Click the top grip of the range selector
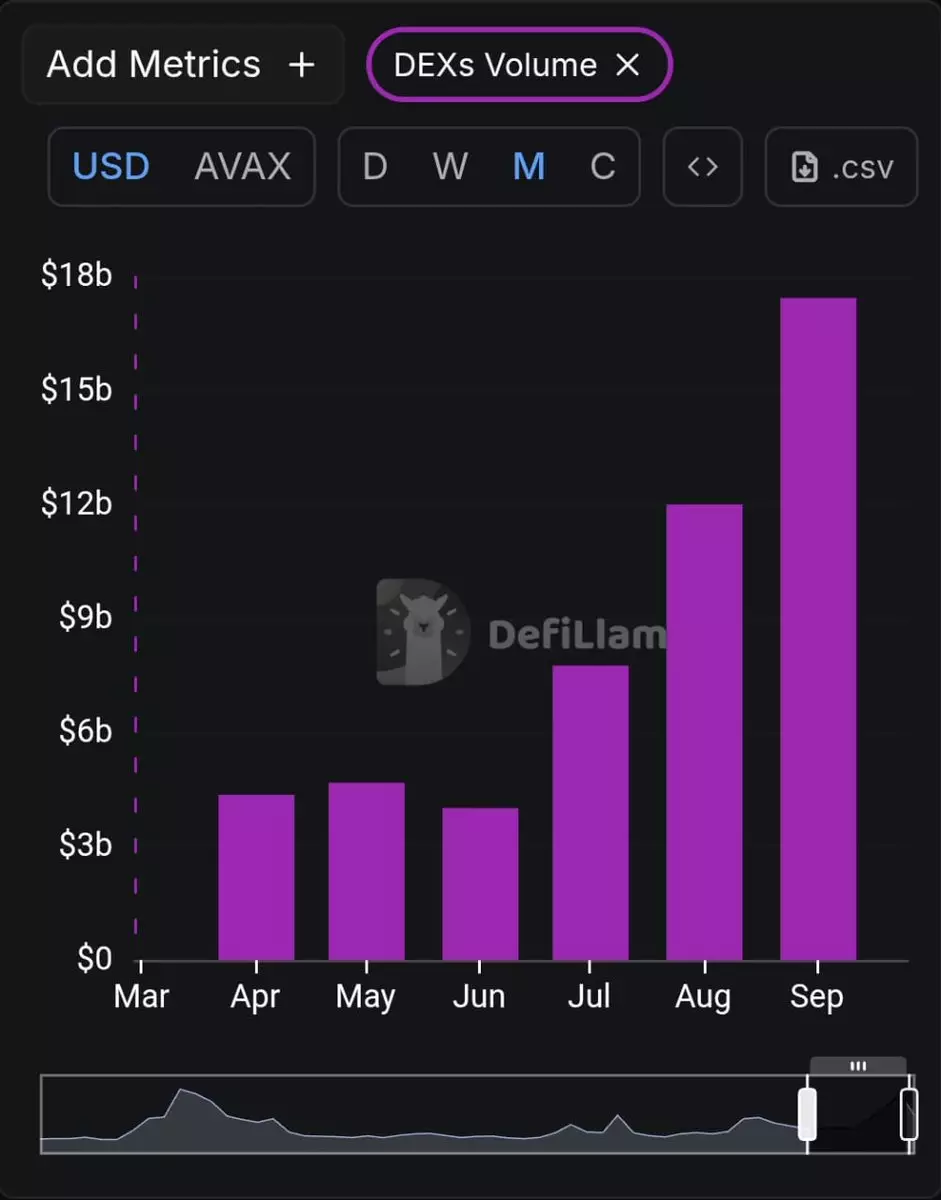This screenshot has height=1200, width=941. tap(858, 1066)
